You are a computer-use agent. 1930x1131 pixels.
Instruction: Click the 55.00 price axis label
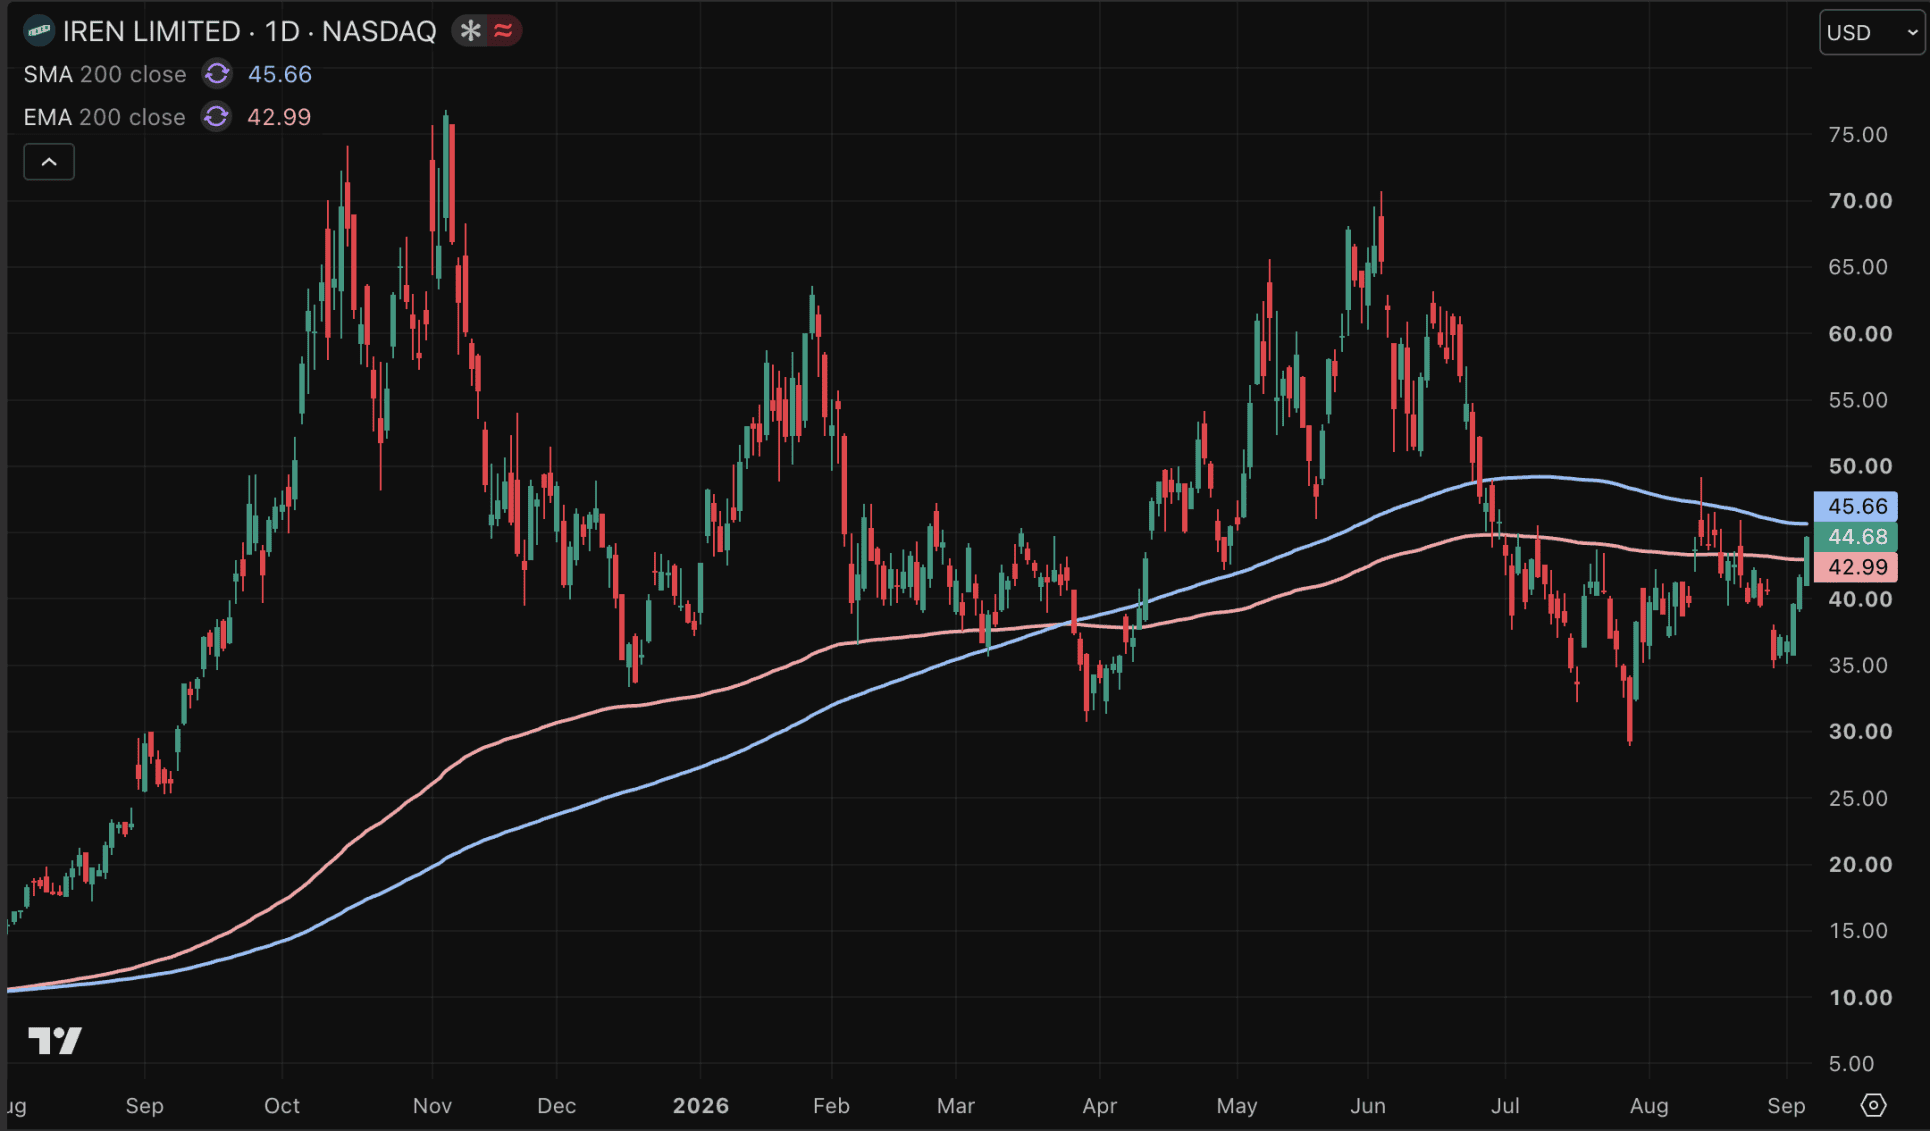tap(1858, 400)
